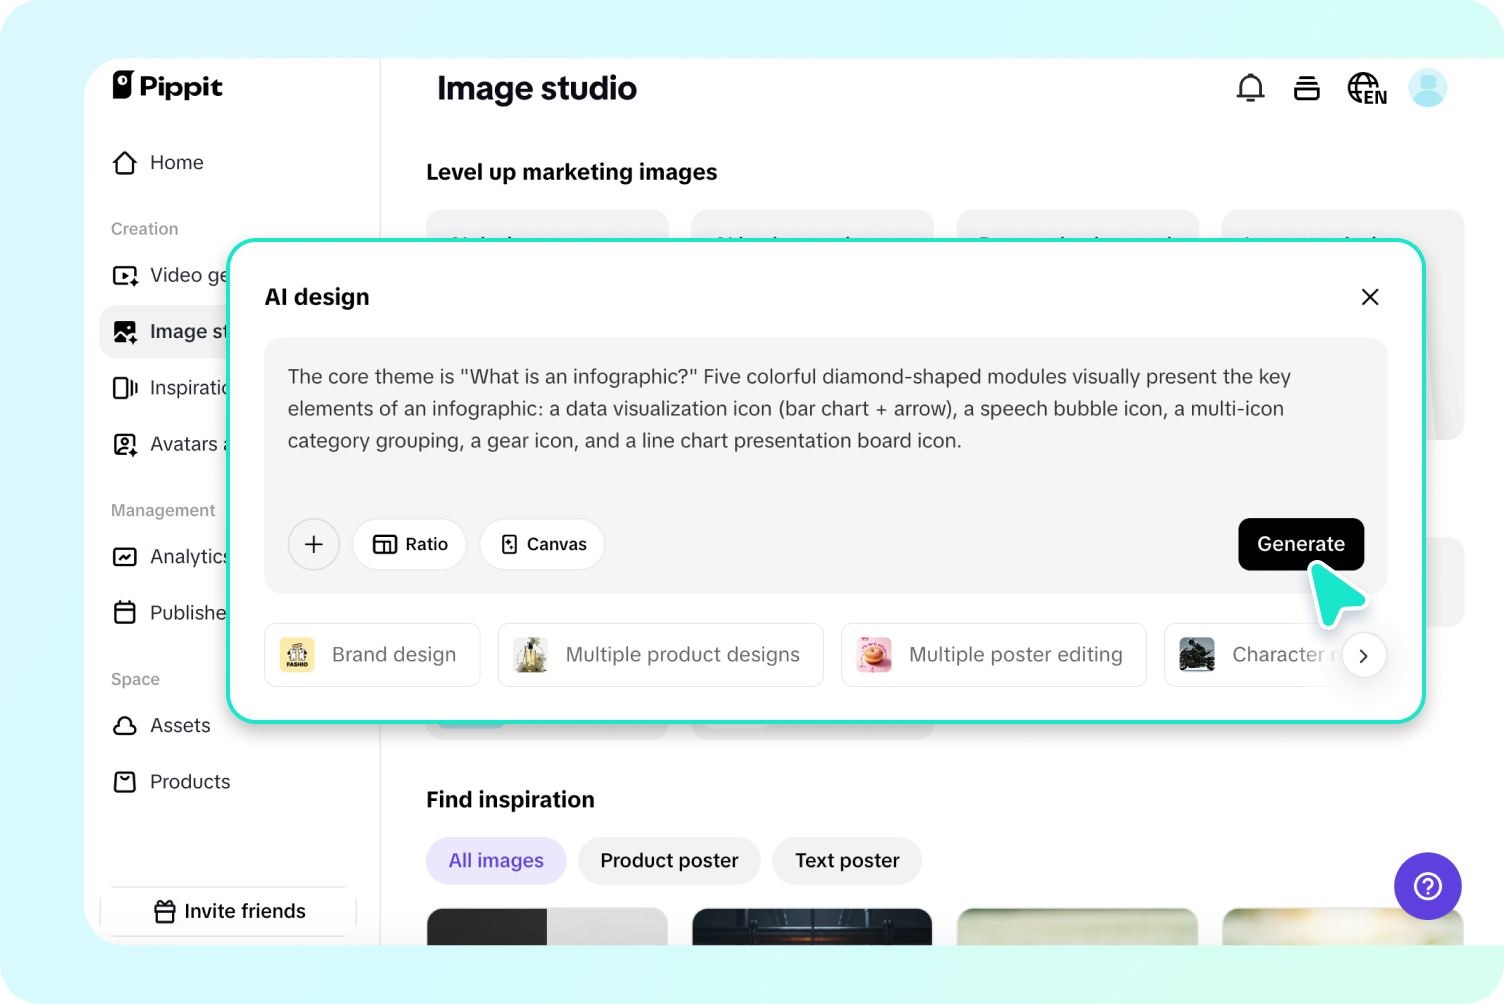The height and width of the screenshot is (1004, 1504).
Task: Select the Text poster filter tab
Action: click(846, 860)
